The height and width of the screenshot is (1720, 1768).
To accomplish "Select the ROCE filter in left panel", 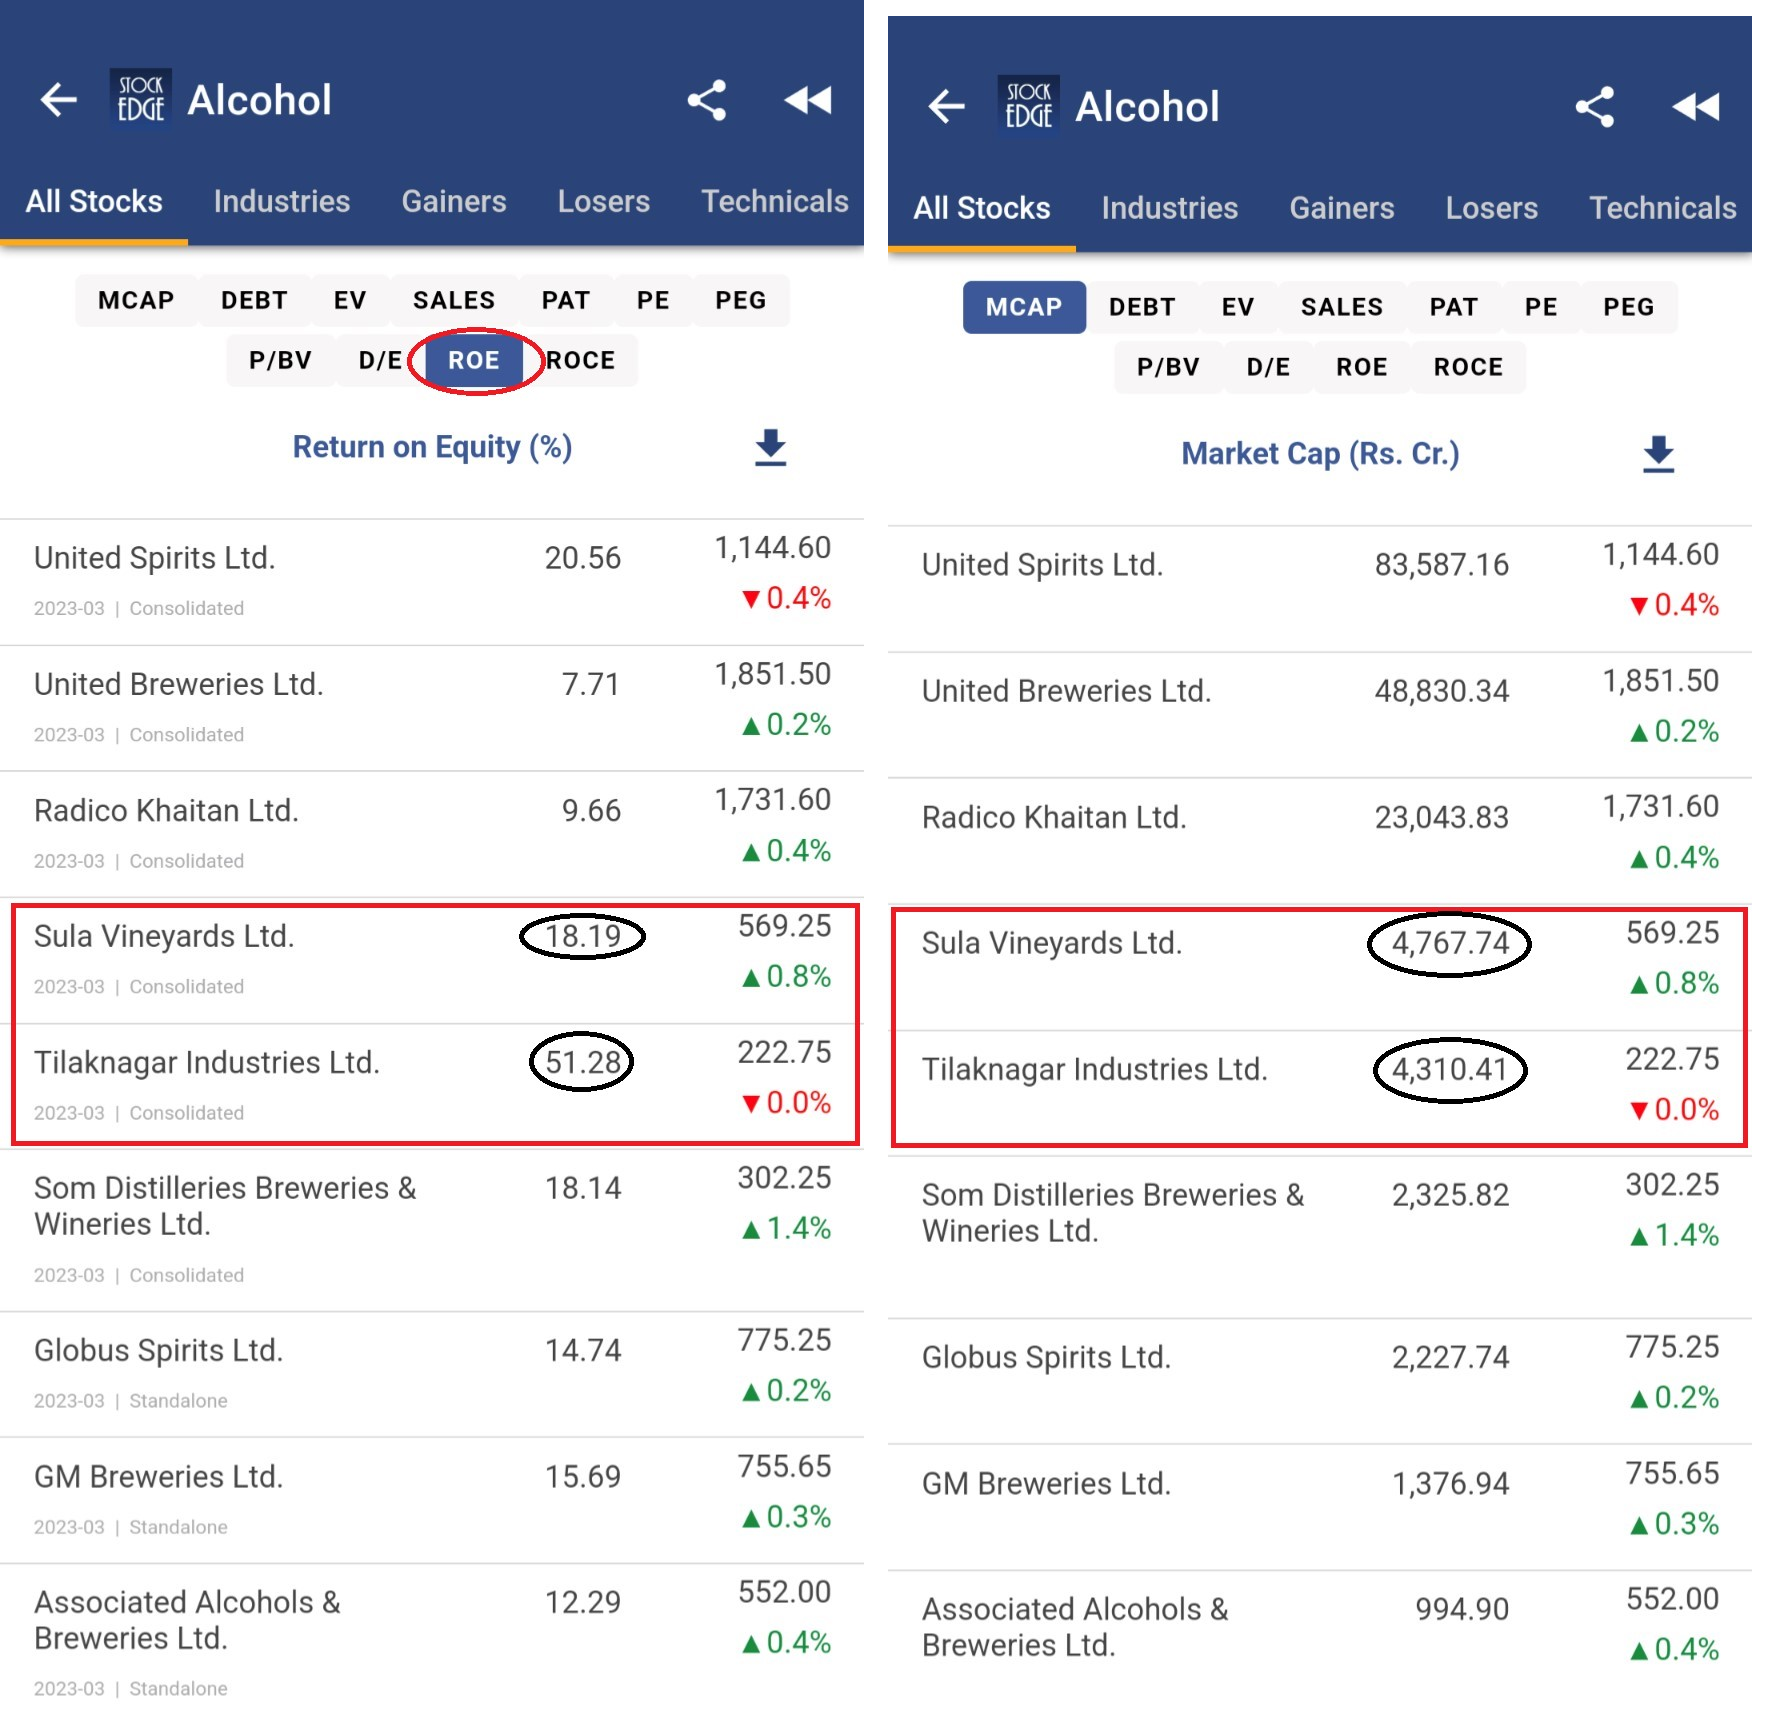I will pyautogui.click(x=582, y=360).
